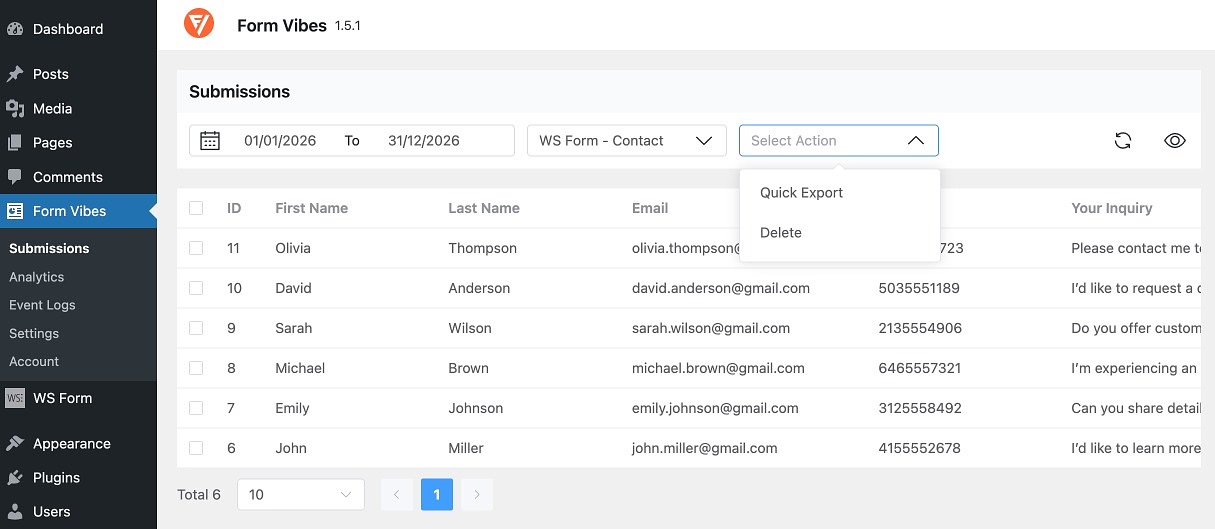
Task: Click the Users person icon
Action: click(15, 511)
